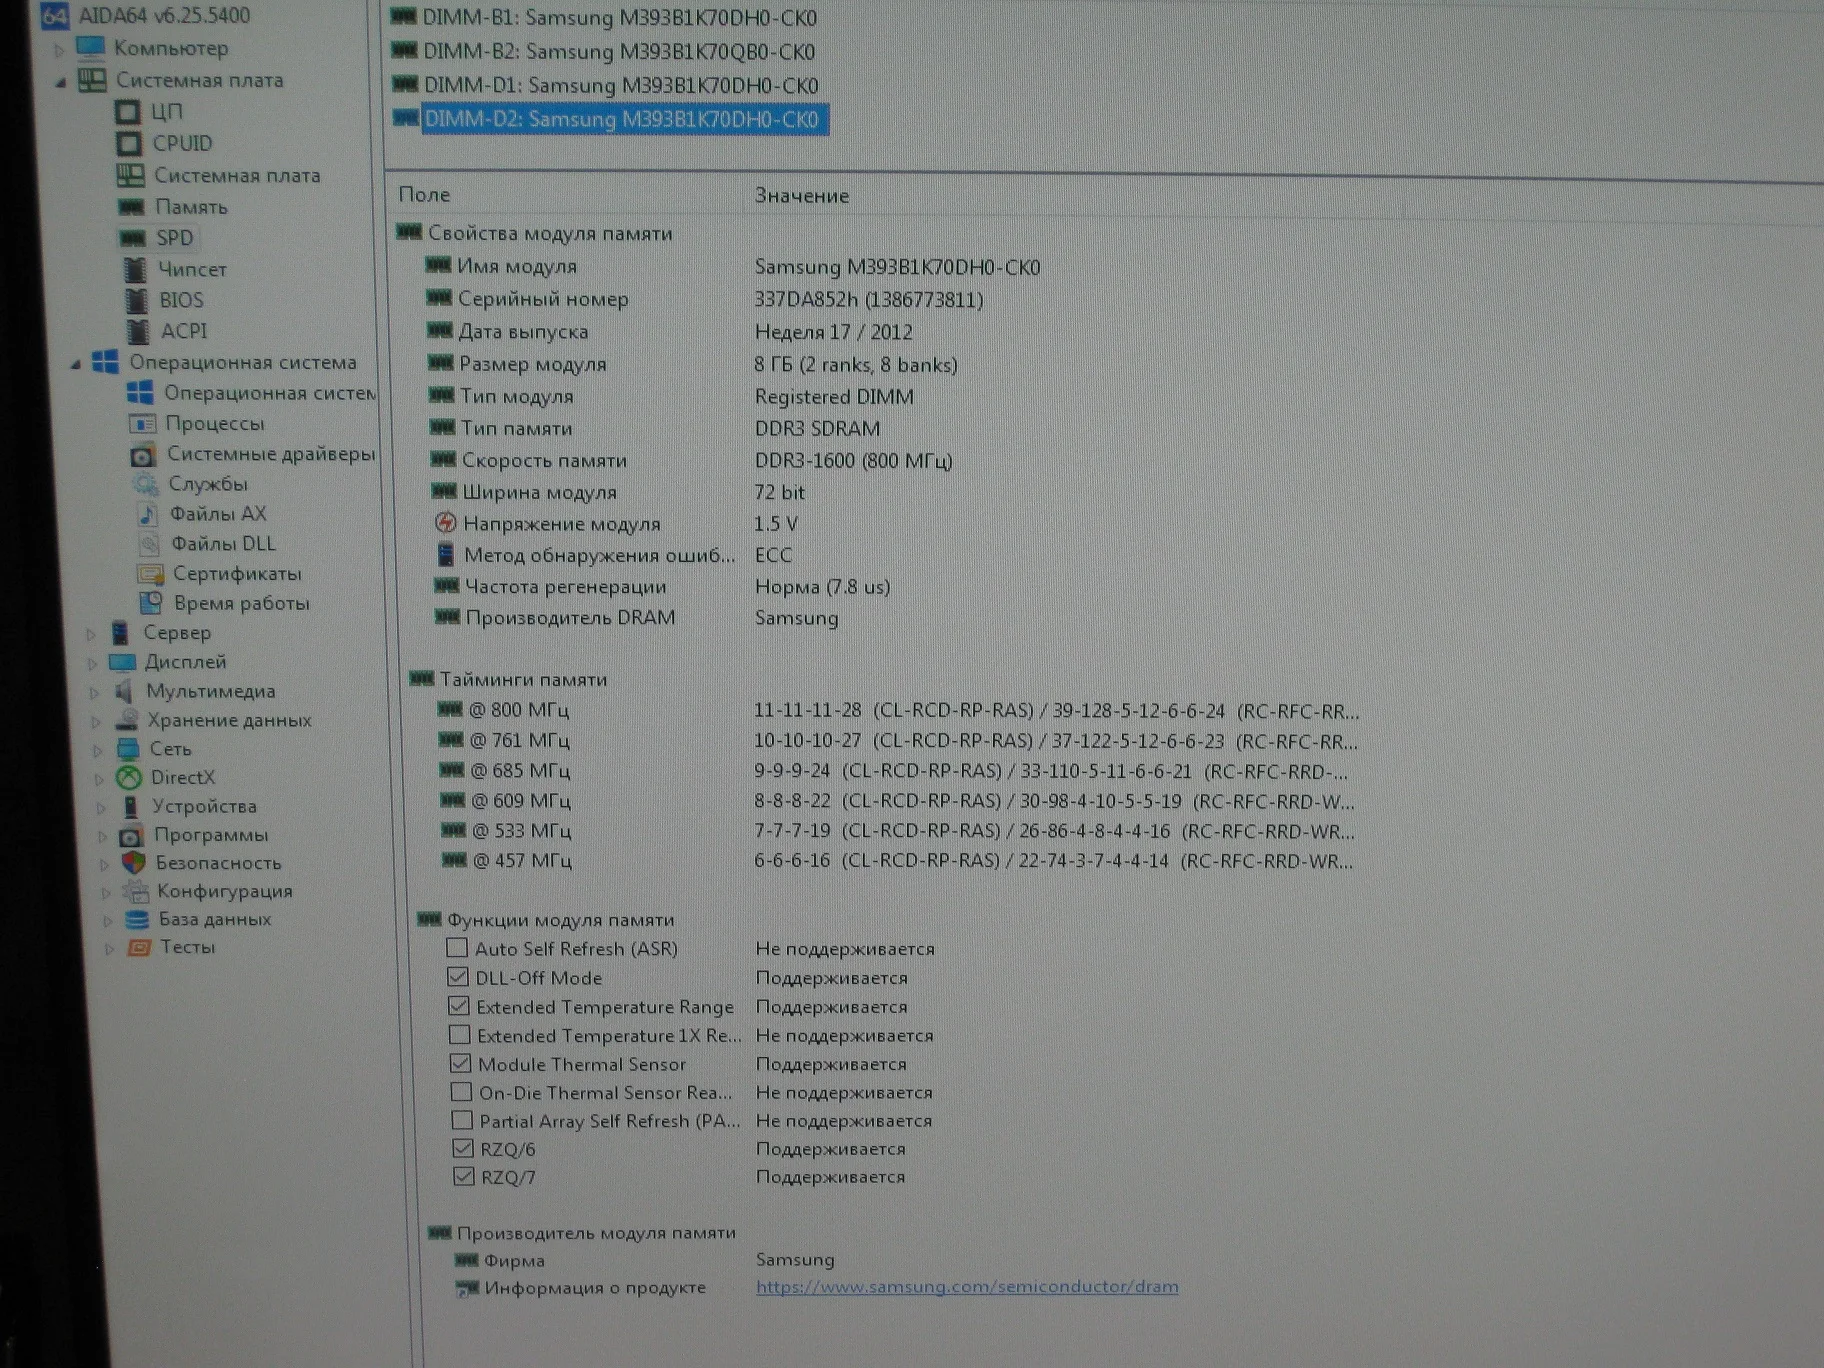
Task: Click the CPUID chip icon
Action: [x=129, y=143]
